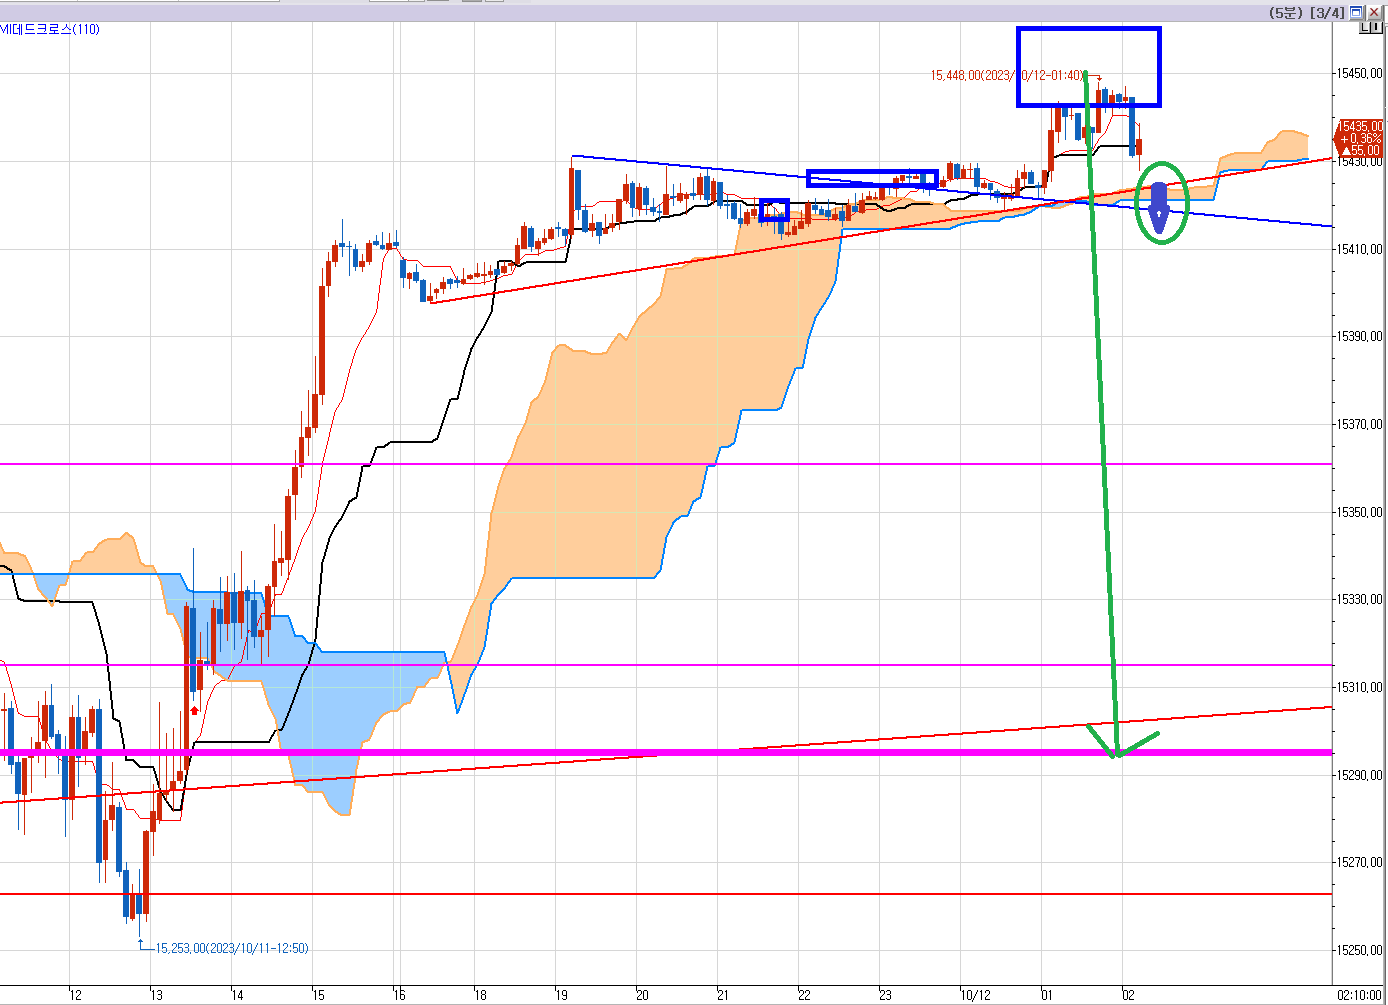Click the 15250,00 price axis label

tap(1360, 950)
